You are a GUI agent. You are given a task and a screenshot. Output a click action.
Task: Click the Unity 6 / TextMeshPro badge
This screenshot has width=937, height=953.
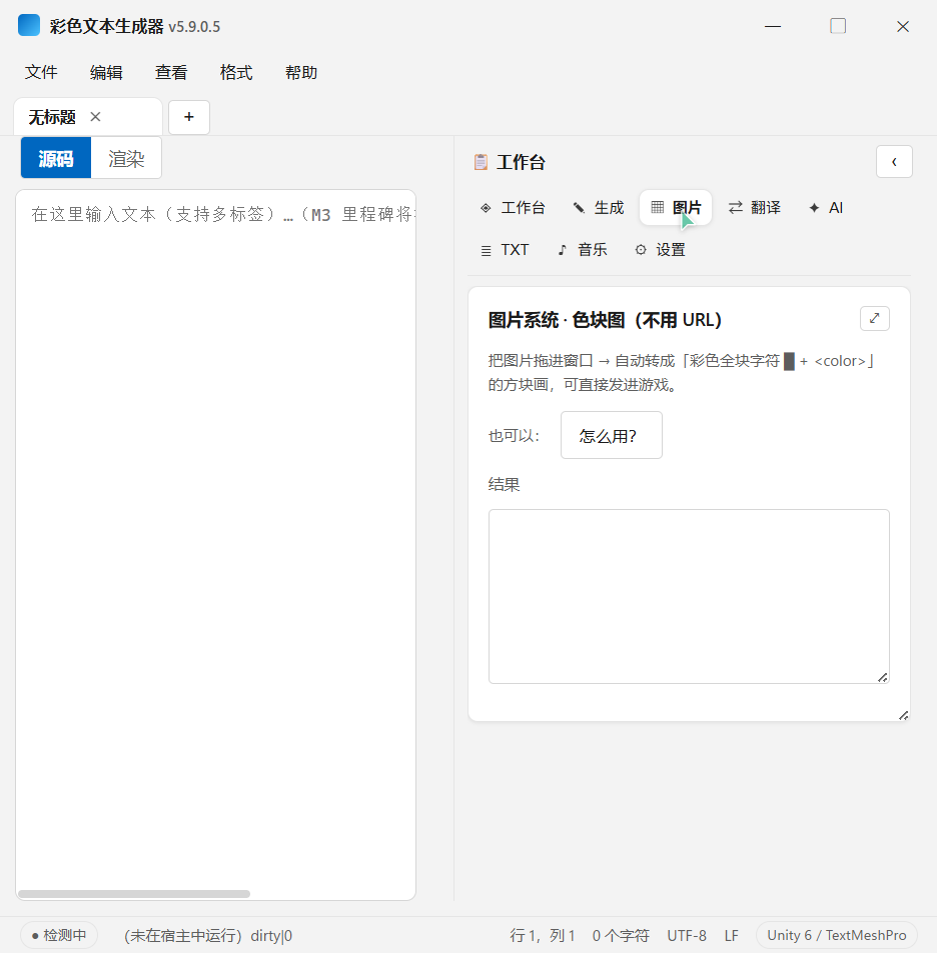tap(837, 935)
